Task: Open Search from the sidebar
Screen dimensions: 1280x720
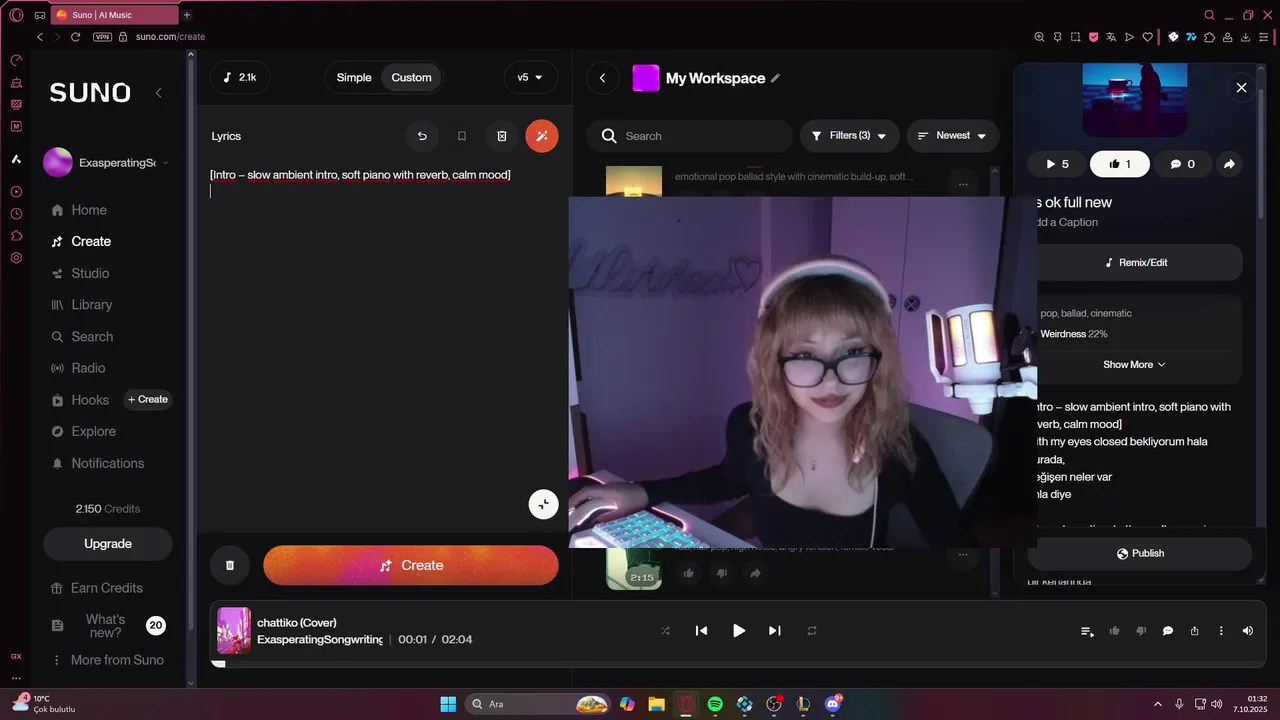Action: (x=82, y=337)
